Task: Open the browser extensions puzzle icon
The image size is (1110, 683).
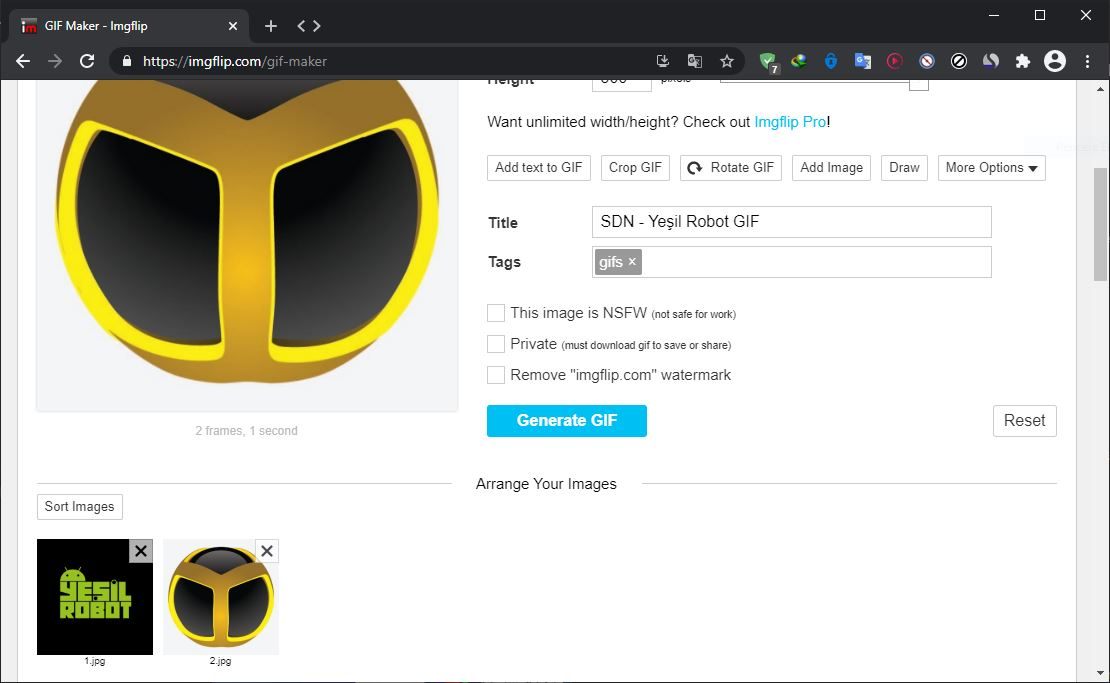Action: [x=1022, y=61]
